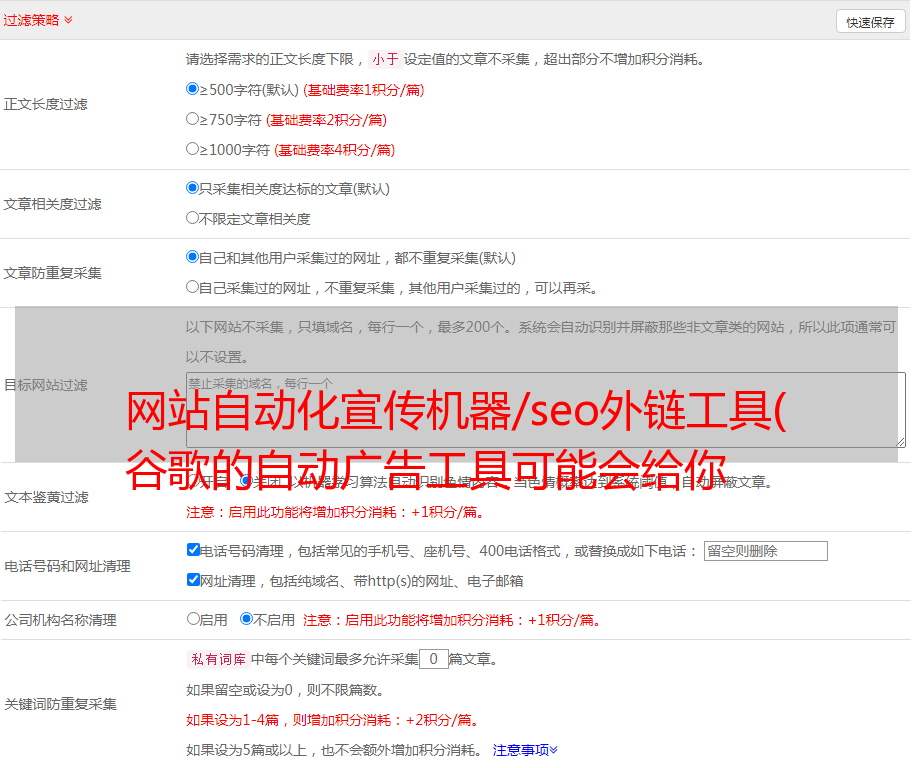Select ≥750字符 length filter option
The height and width of the screenshot is (768, 912).
[x=192, y=119]
